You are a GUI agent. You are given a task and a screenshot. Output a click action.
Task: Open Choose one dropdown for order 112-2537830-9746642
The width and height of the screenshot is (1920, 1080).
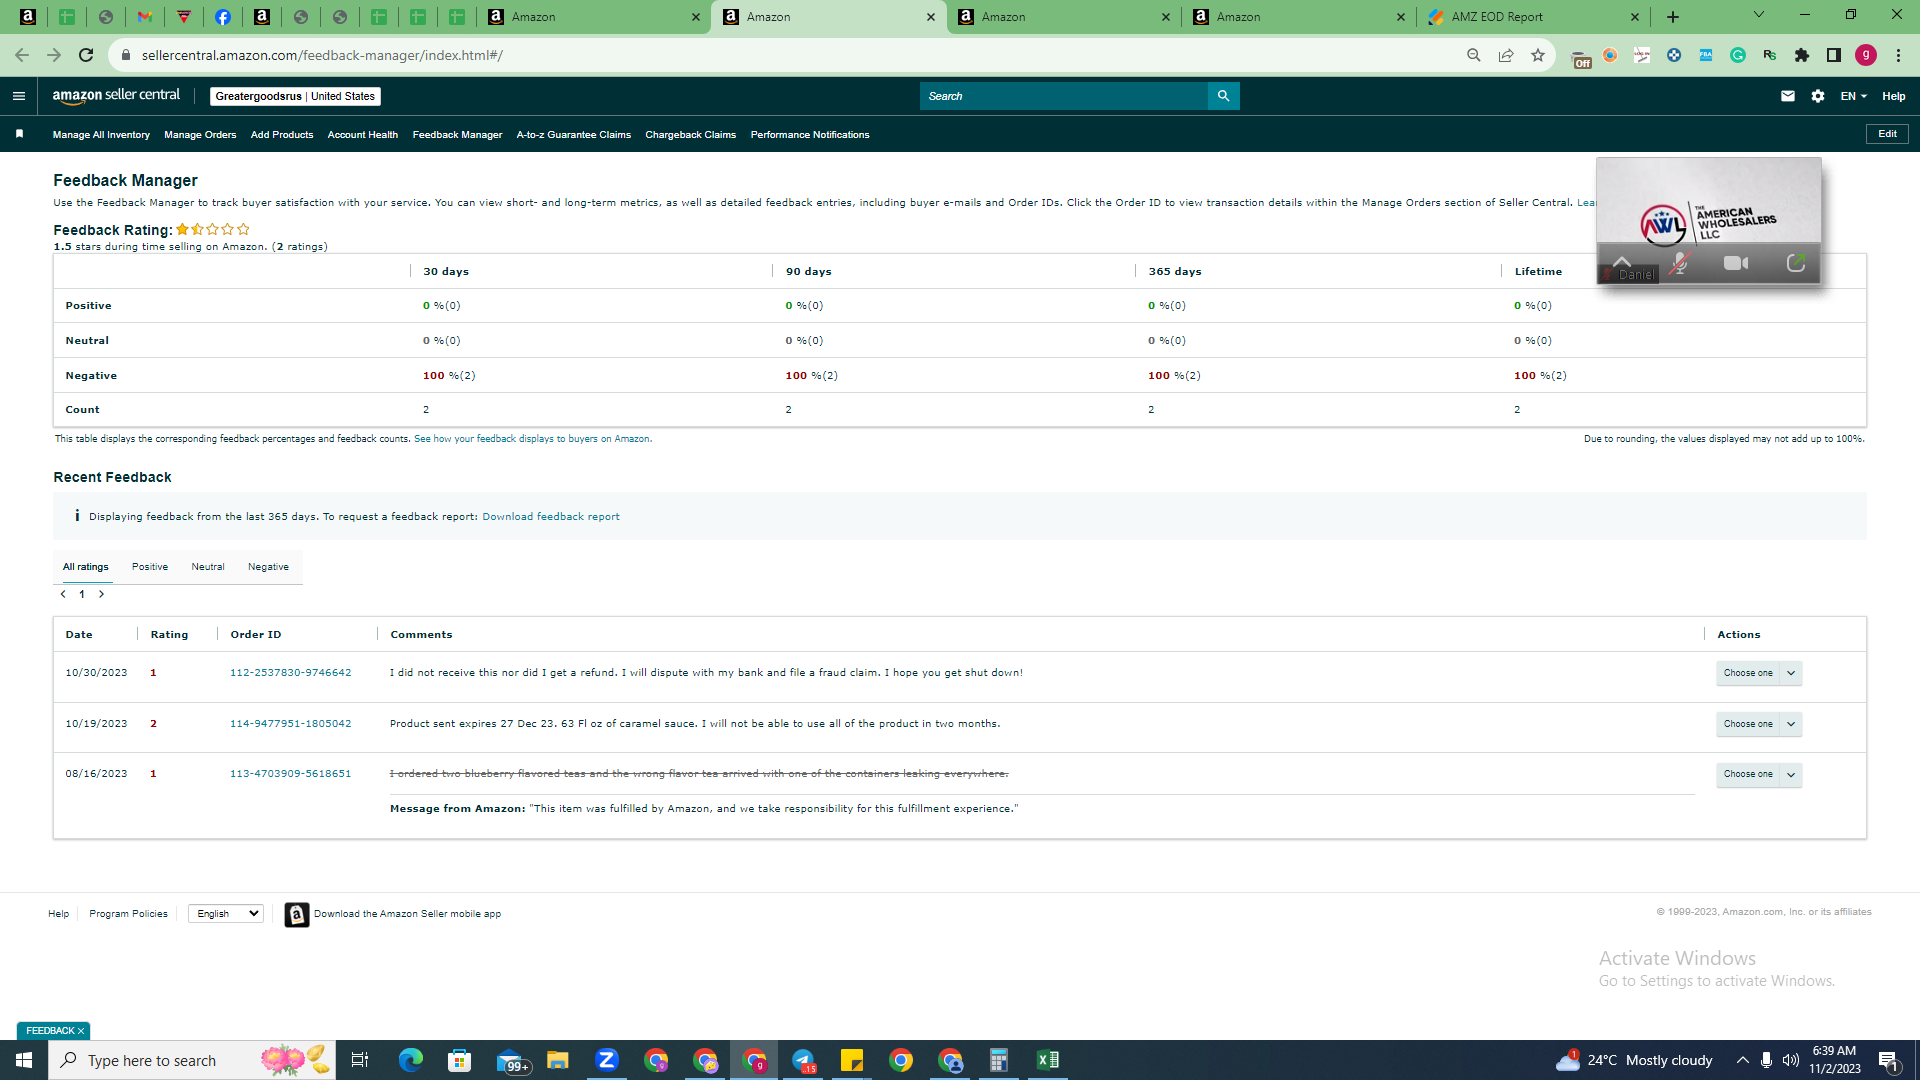pyautogui.click(x=1759, y=673)
